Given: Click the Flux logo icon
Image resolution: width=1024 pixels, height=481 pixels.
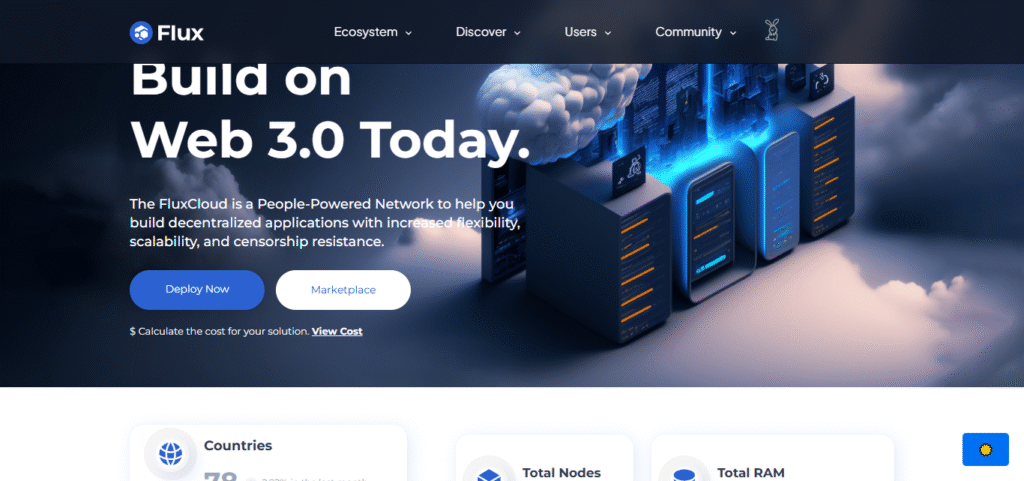Looking at the screenshot, I should 141,32.
